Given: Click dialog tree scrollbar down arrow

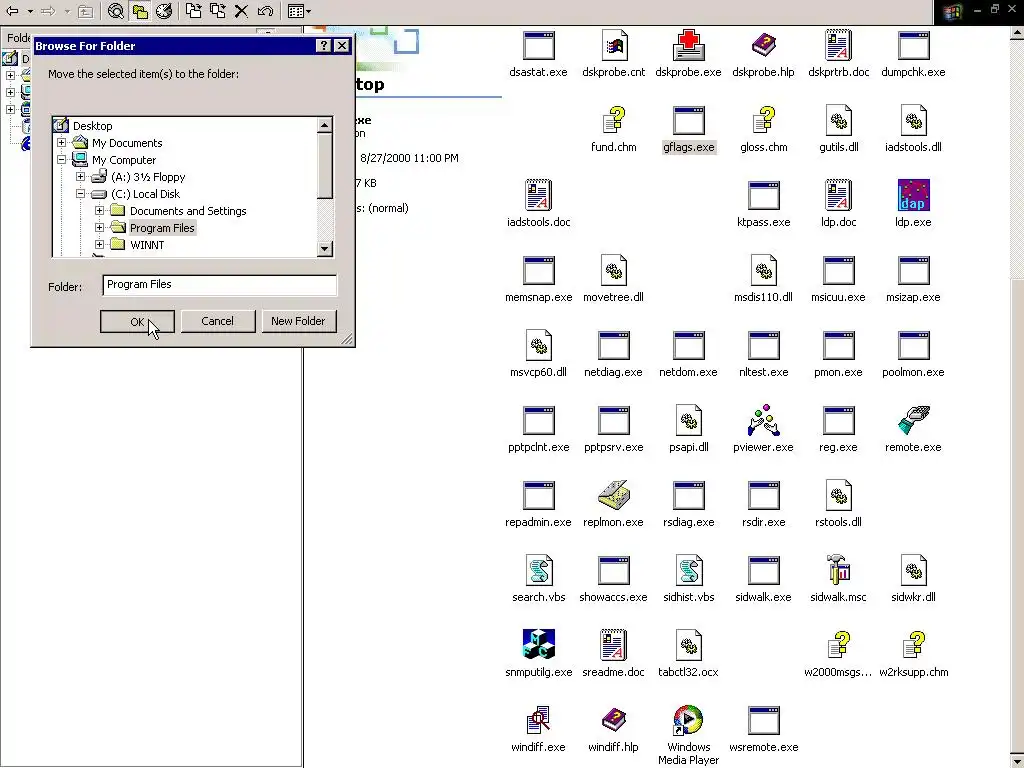Looking at the screenshot, I should (325, 249).
